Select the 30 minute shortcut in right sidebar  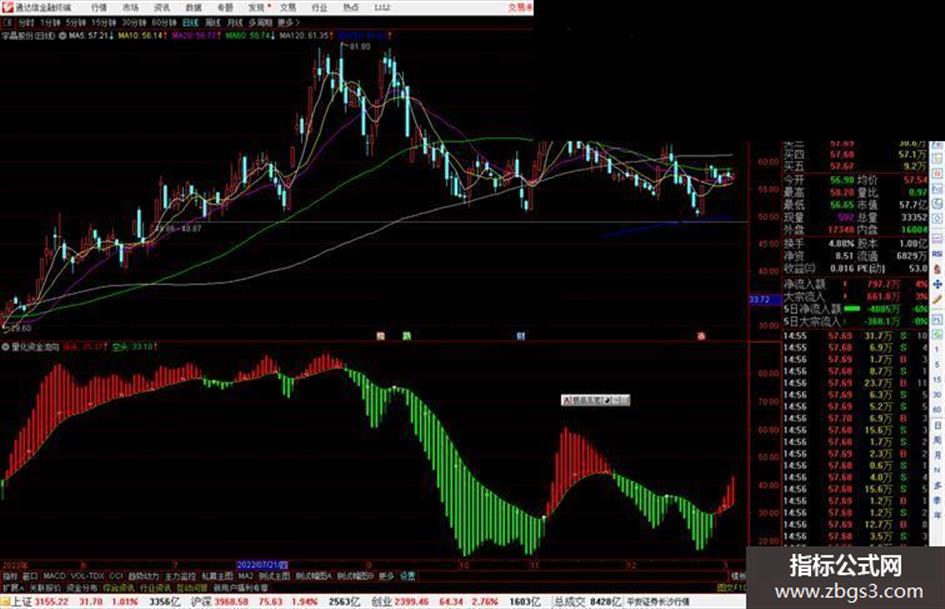click(937, 395)
